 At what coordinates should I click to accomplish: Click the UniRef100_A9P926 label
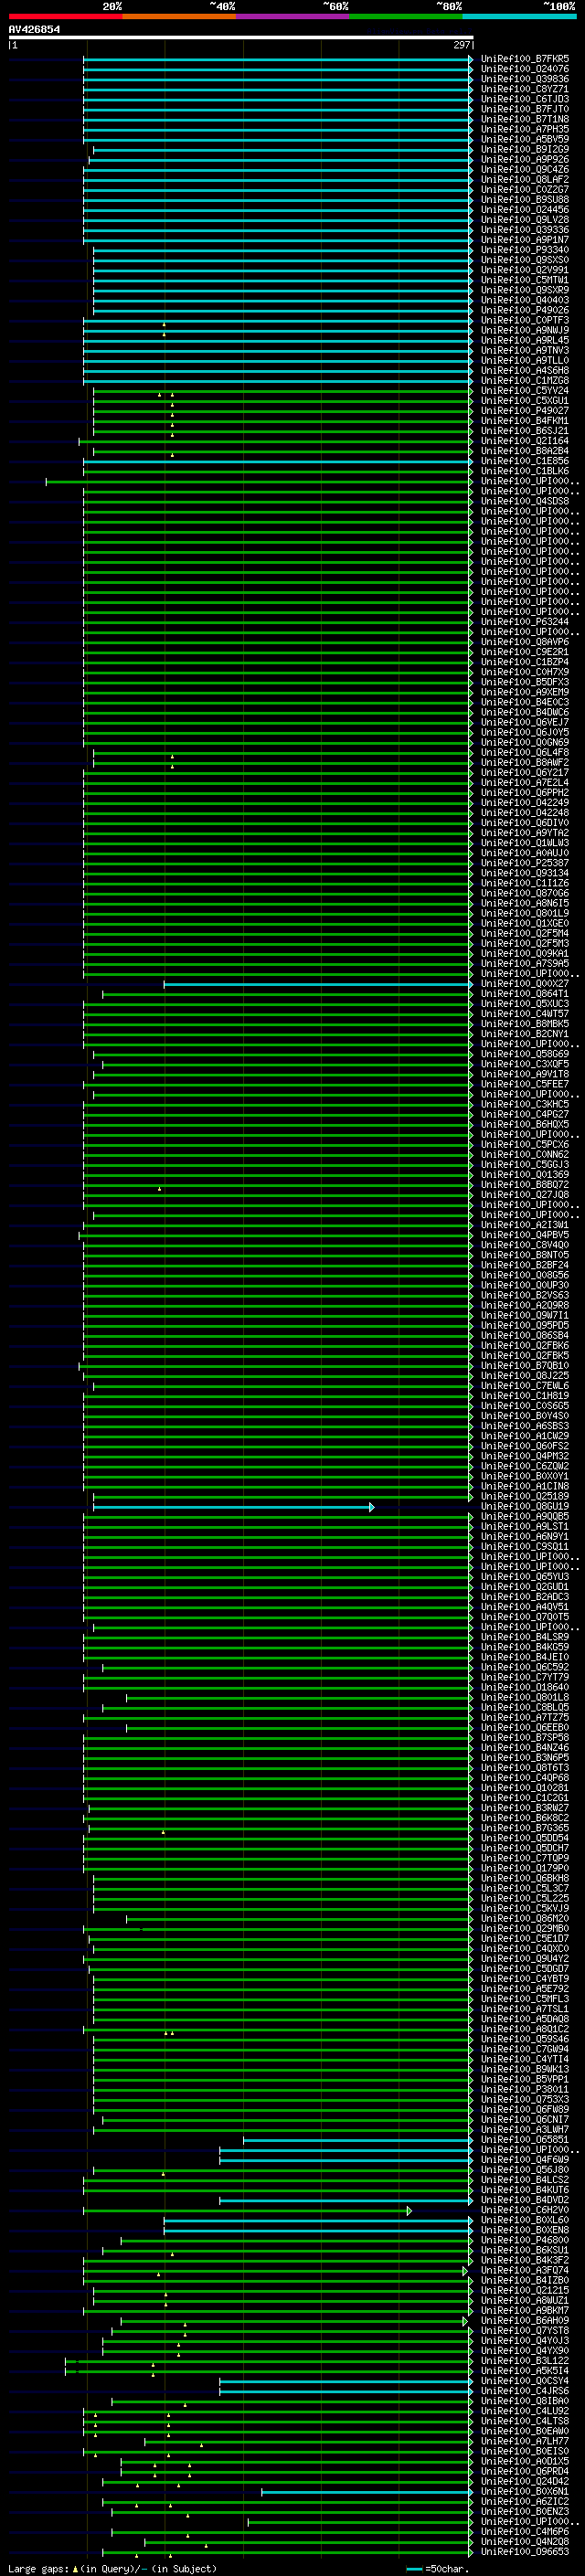525,159
